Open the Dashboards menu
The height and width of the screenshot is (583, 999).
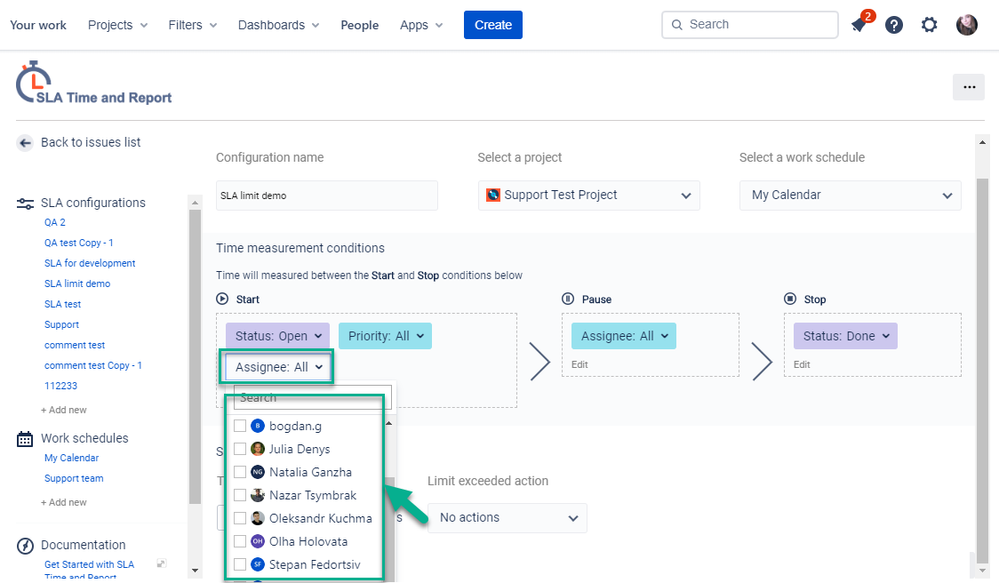(x=278, y=25)
